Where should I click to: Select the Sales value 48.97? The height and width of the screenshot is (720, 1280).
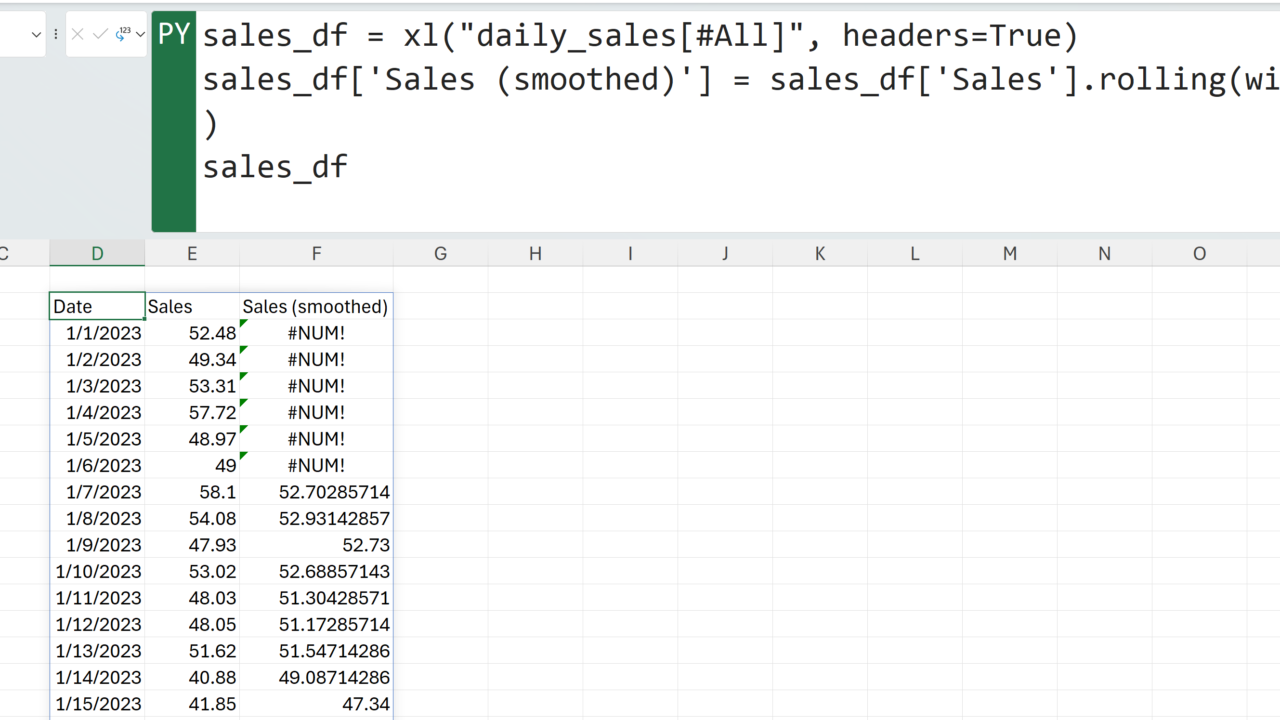tap(192, 439)
